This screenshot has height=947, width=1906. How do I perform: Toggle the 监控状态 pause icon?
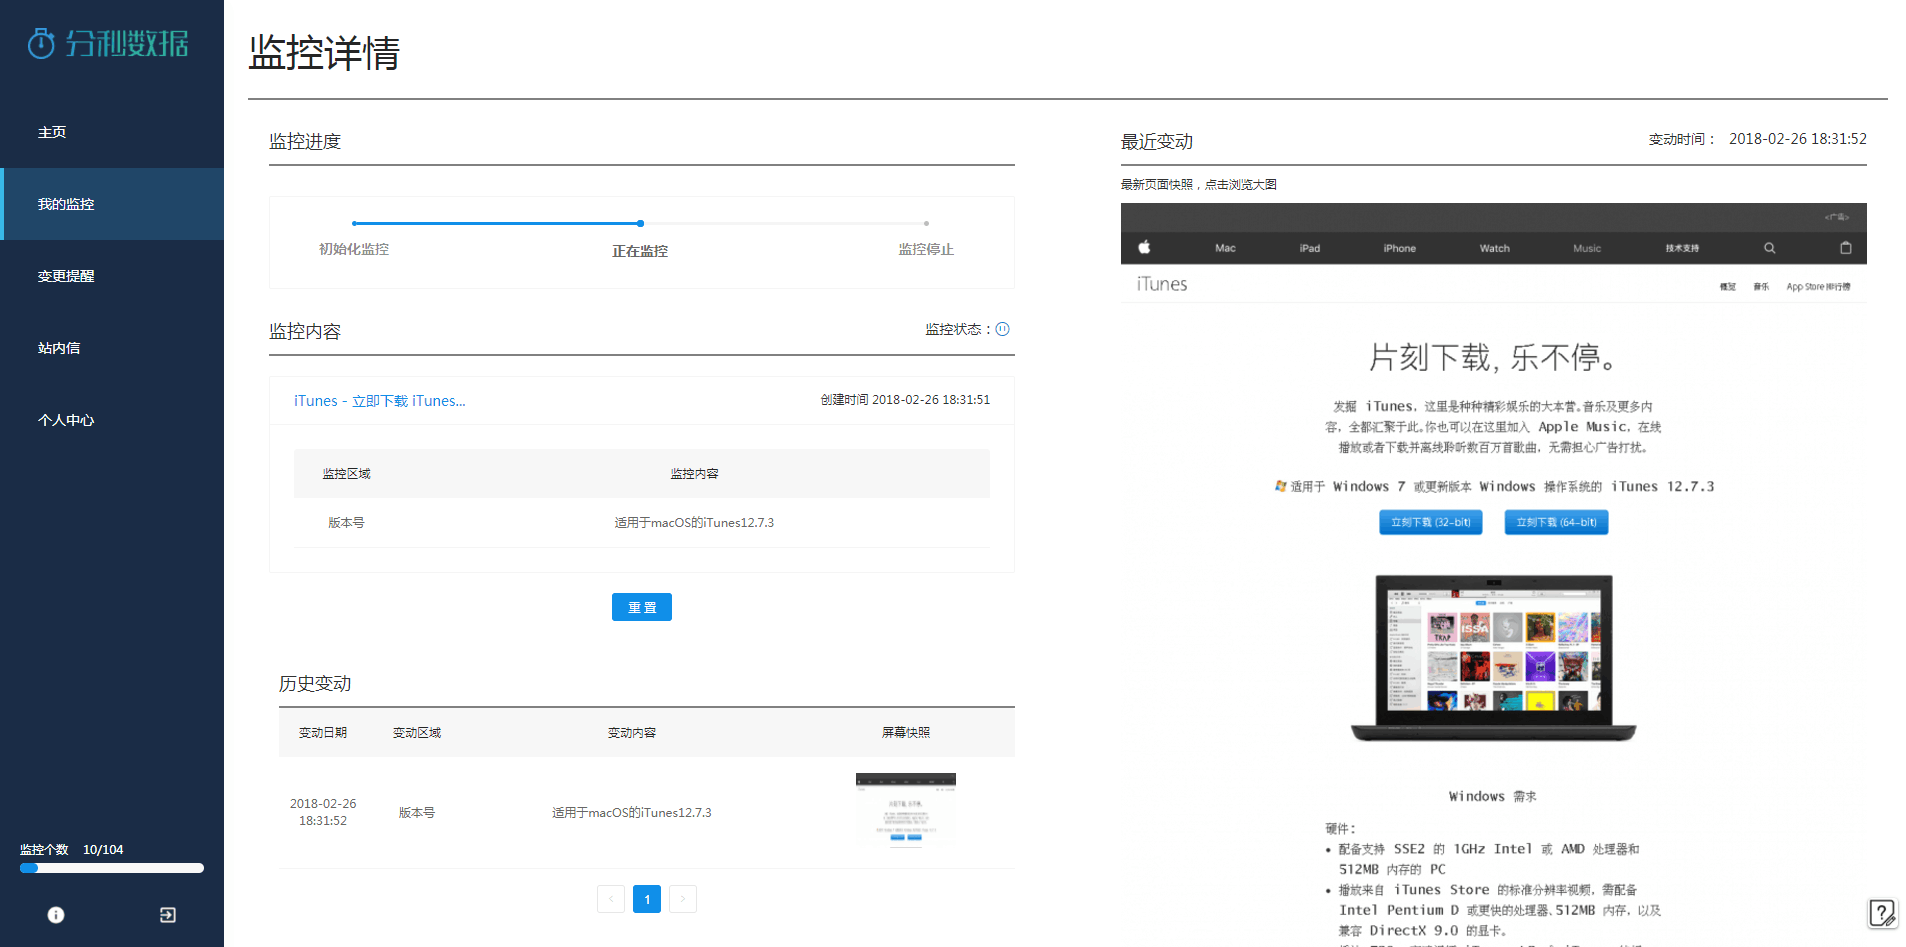point(1003,329)
